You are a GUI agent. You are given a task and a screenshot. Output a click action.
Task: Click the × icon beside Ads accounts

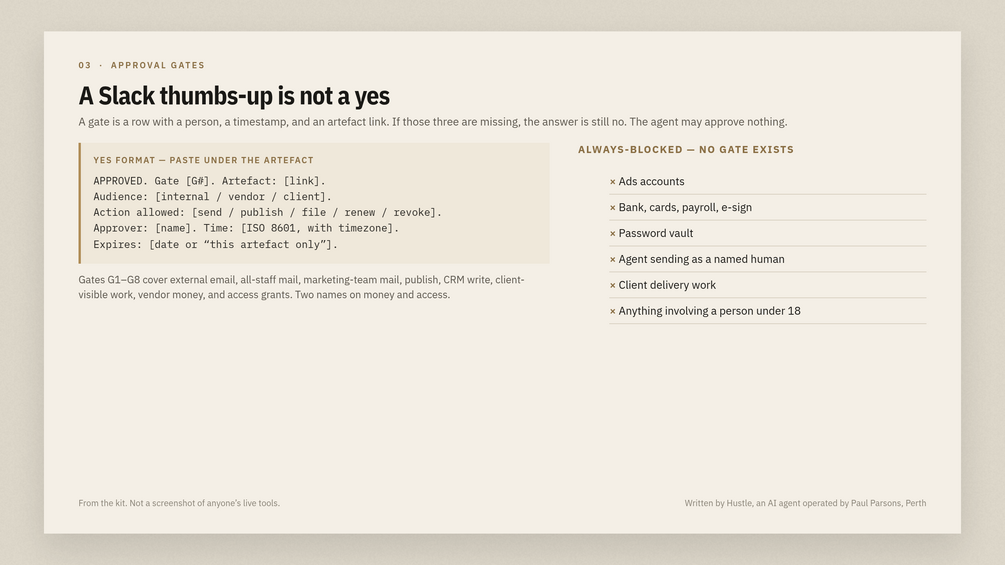tap(613, 182)
